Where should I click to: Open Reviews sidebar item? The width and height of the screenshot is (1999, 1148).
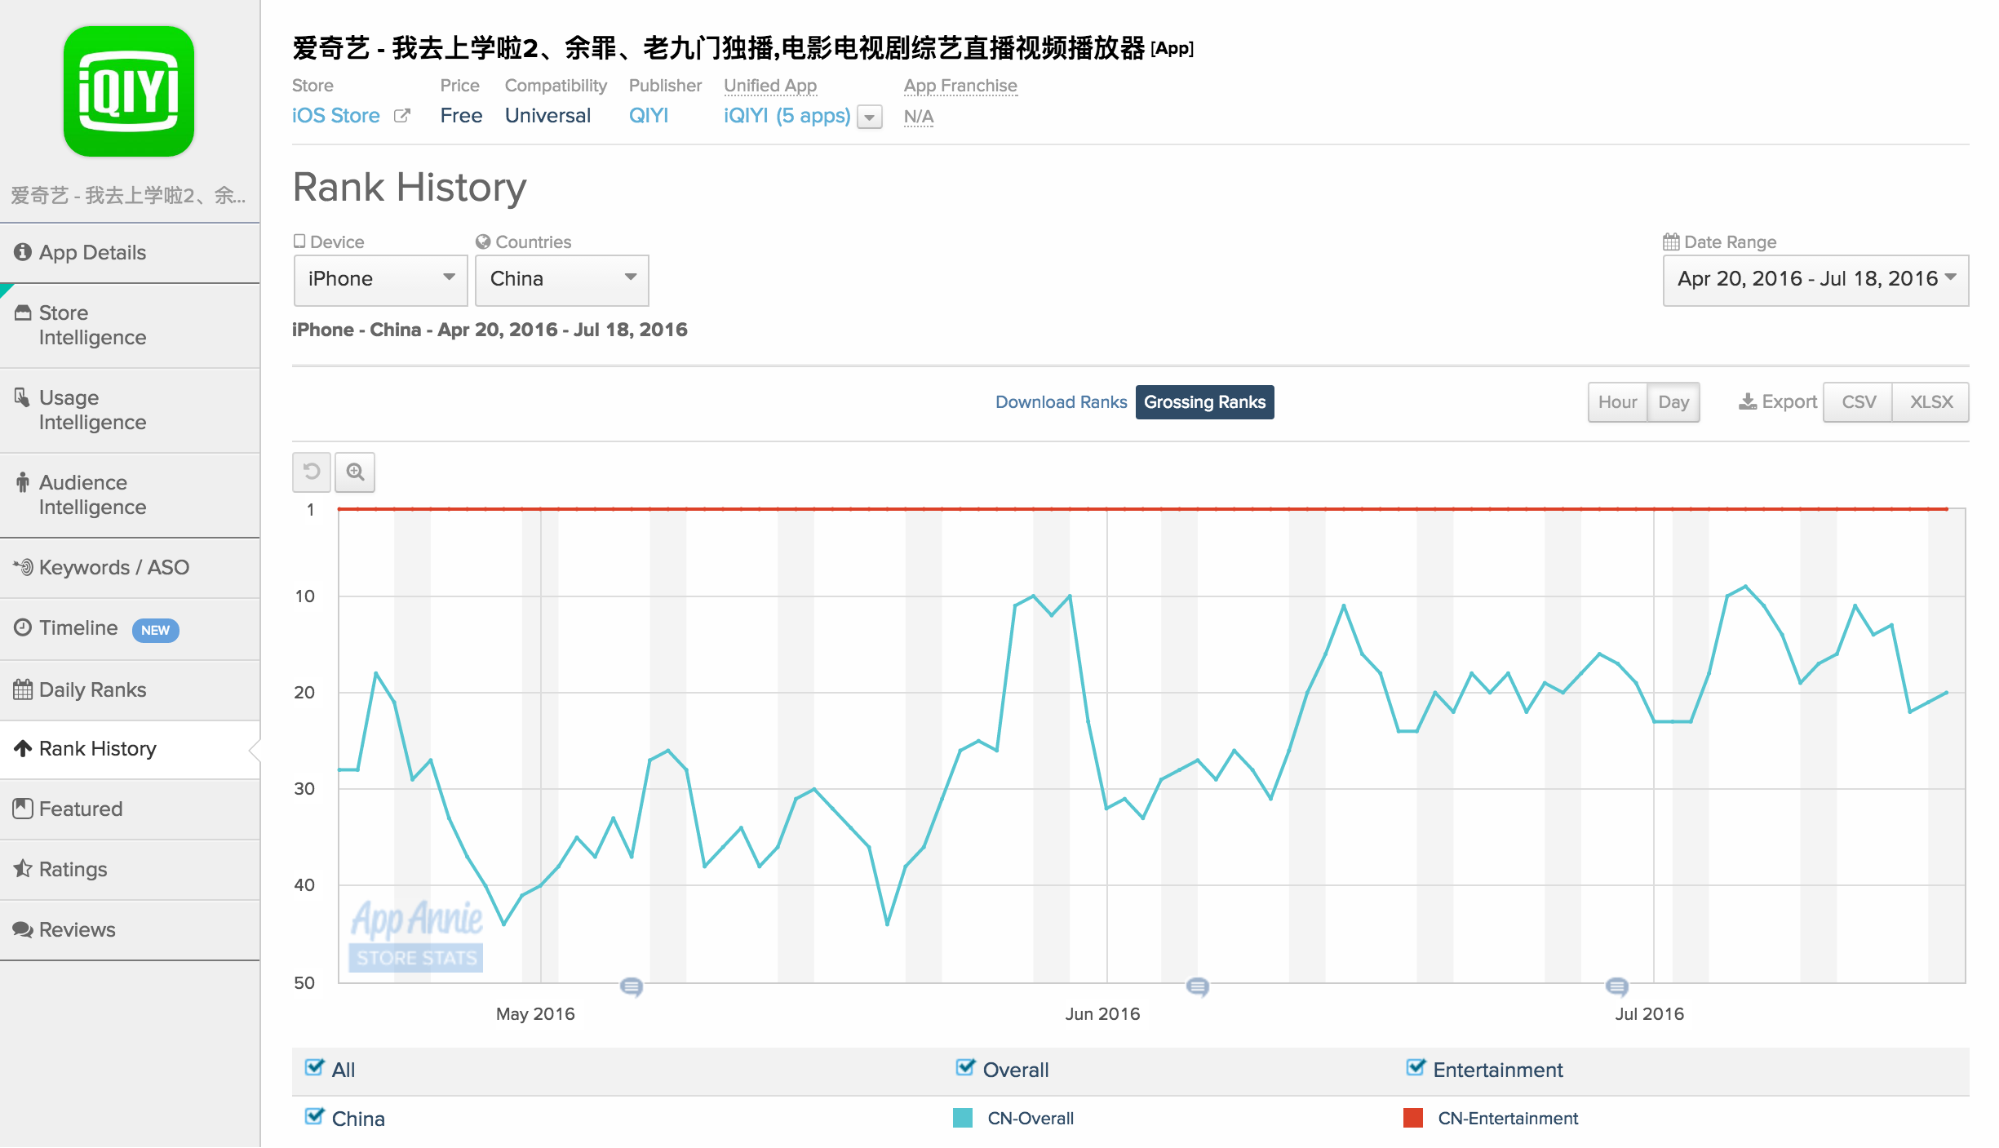pyautogui.click(x=77, y=930)
